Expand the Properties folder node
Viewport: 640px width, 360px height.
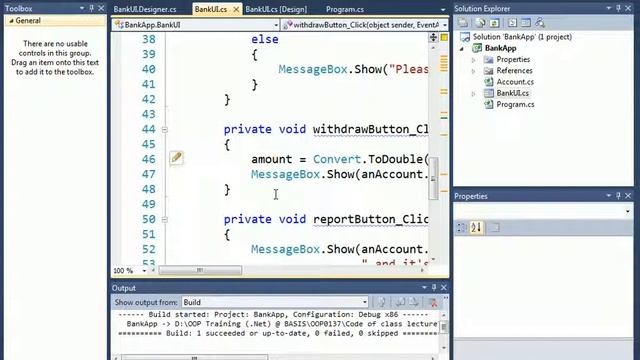pos(473,60)
